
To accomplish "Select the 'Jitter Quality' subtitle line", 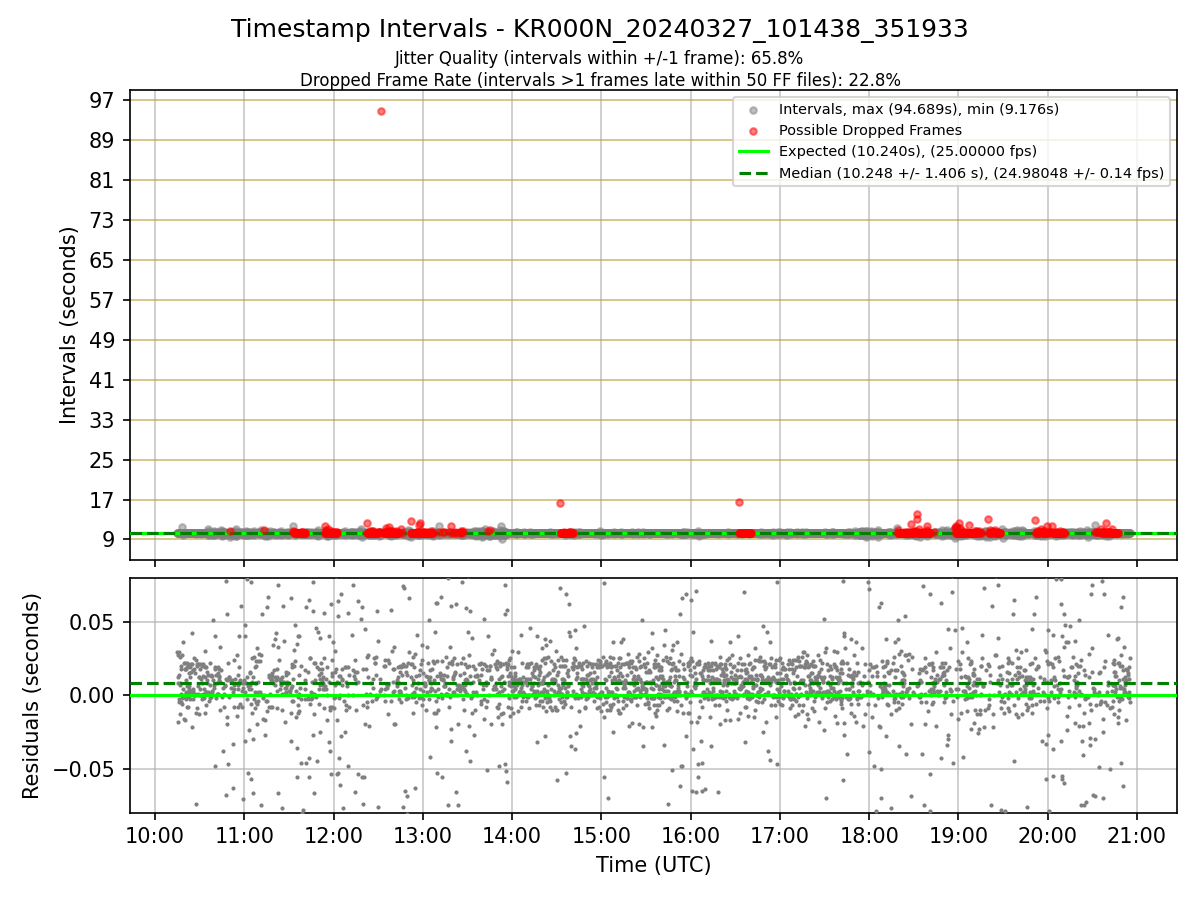I will 599,58.
